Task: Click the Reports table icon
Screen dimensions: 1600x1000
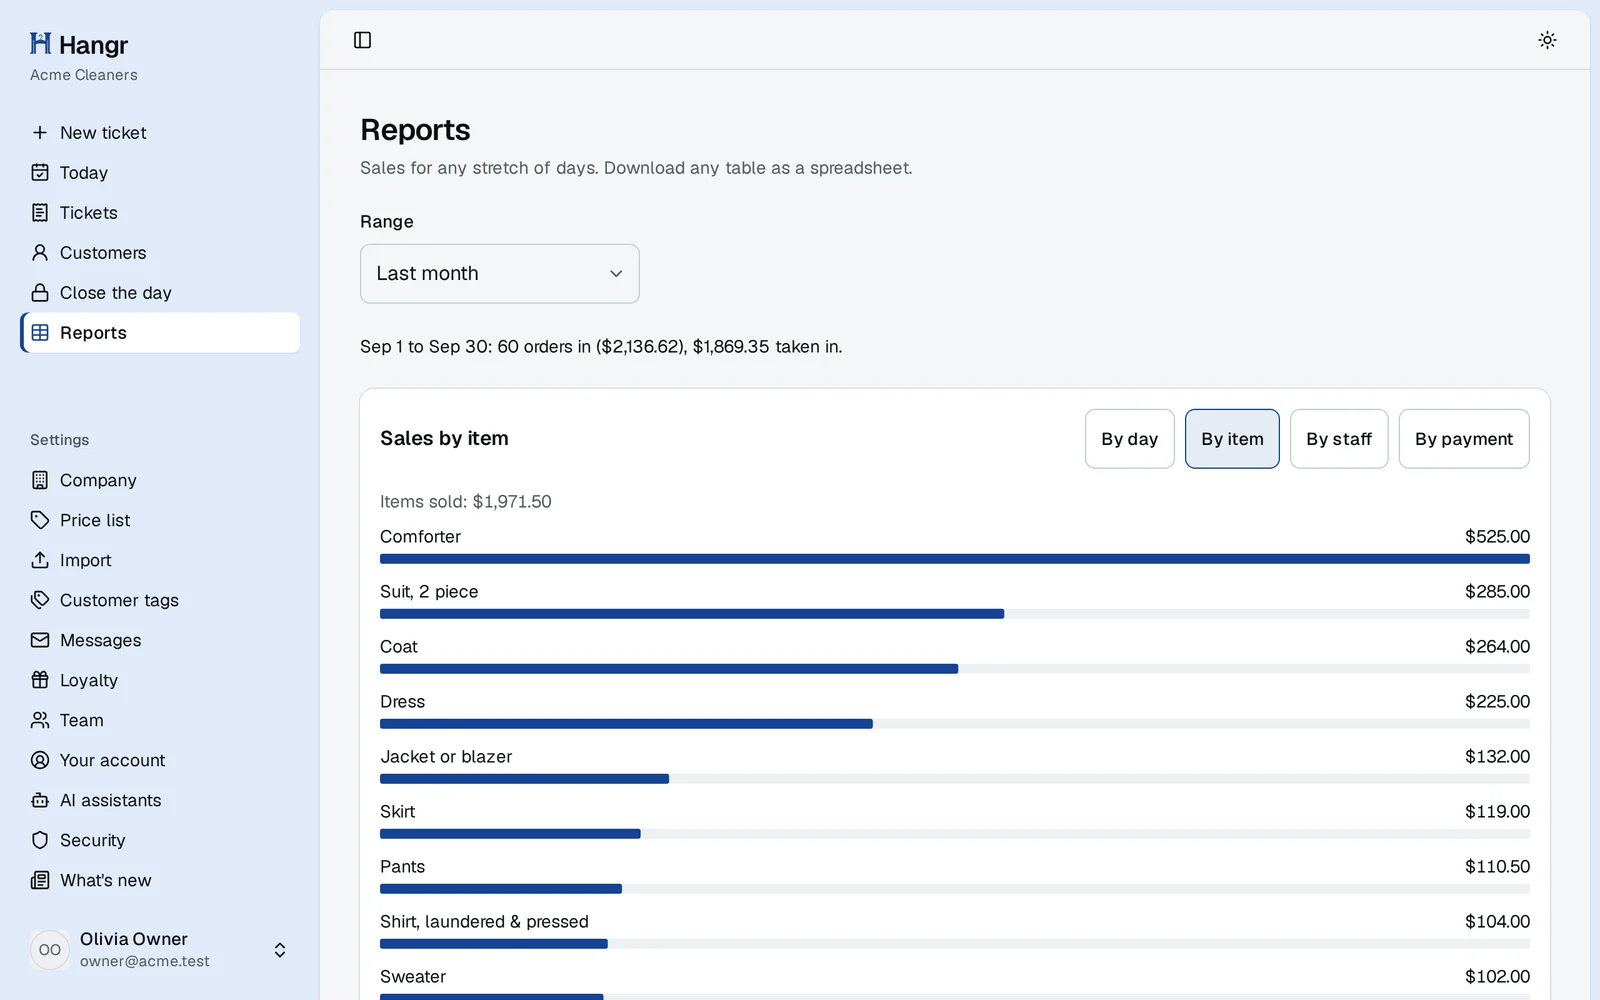Action: pyautogui.click(x=40, y=333)
